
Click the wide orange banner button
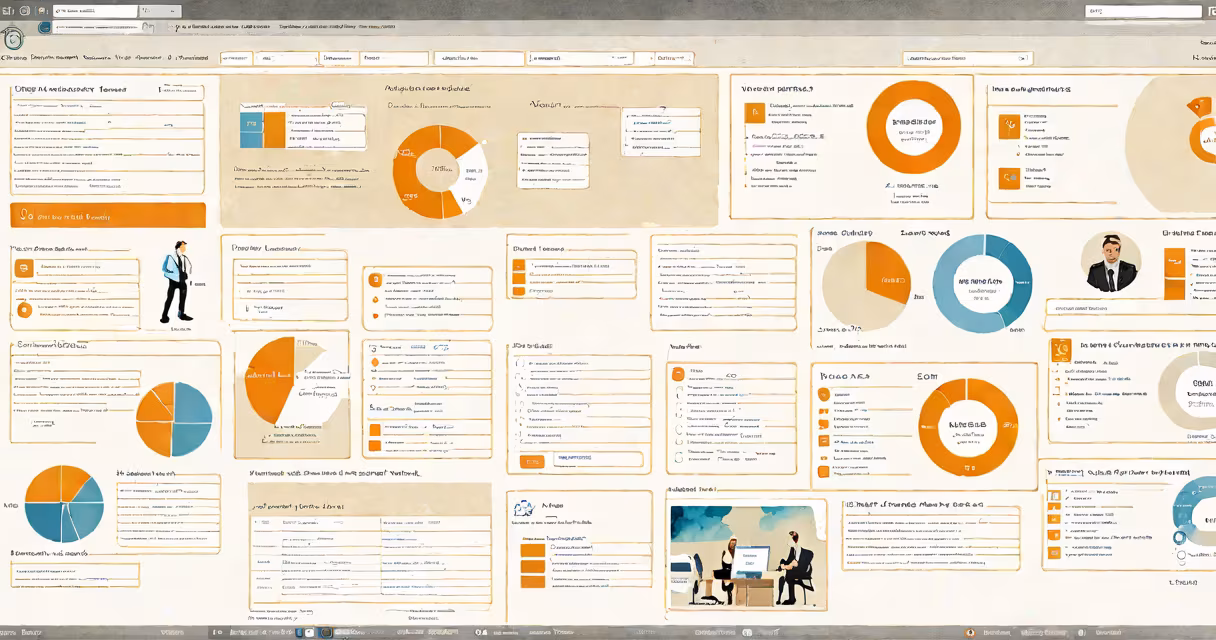tap(108, 215)
